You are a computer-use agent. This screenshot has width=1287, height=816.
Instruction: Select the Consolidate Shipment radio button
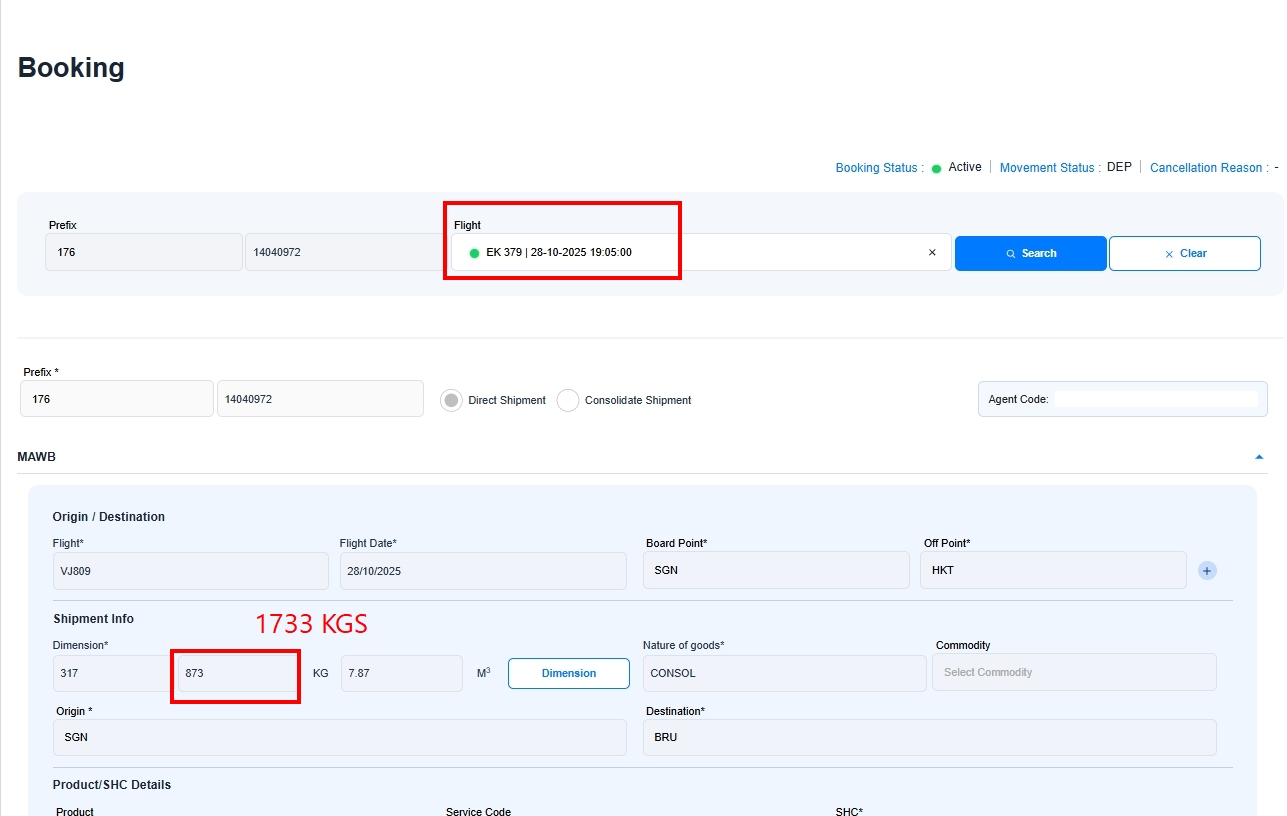click(x=568, y=400)
